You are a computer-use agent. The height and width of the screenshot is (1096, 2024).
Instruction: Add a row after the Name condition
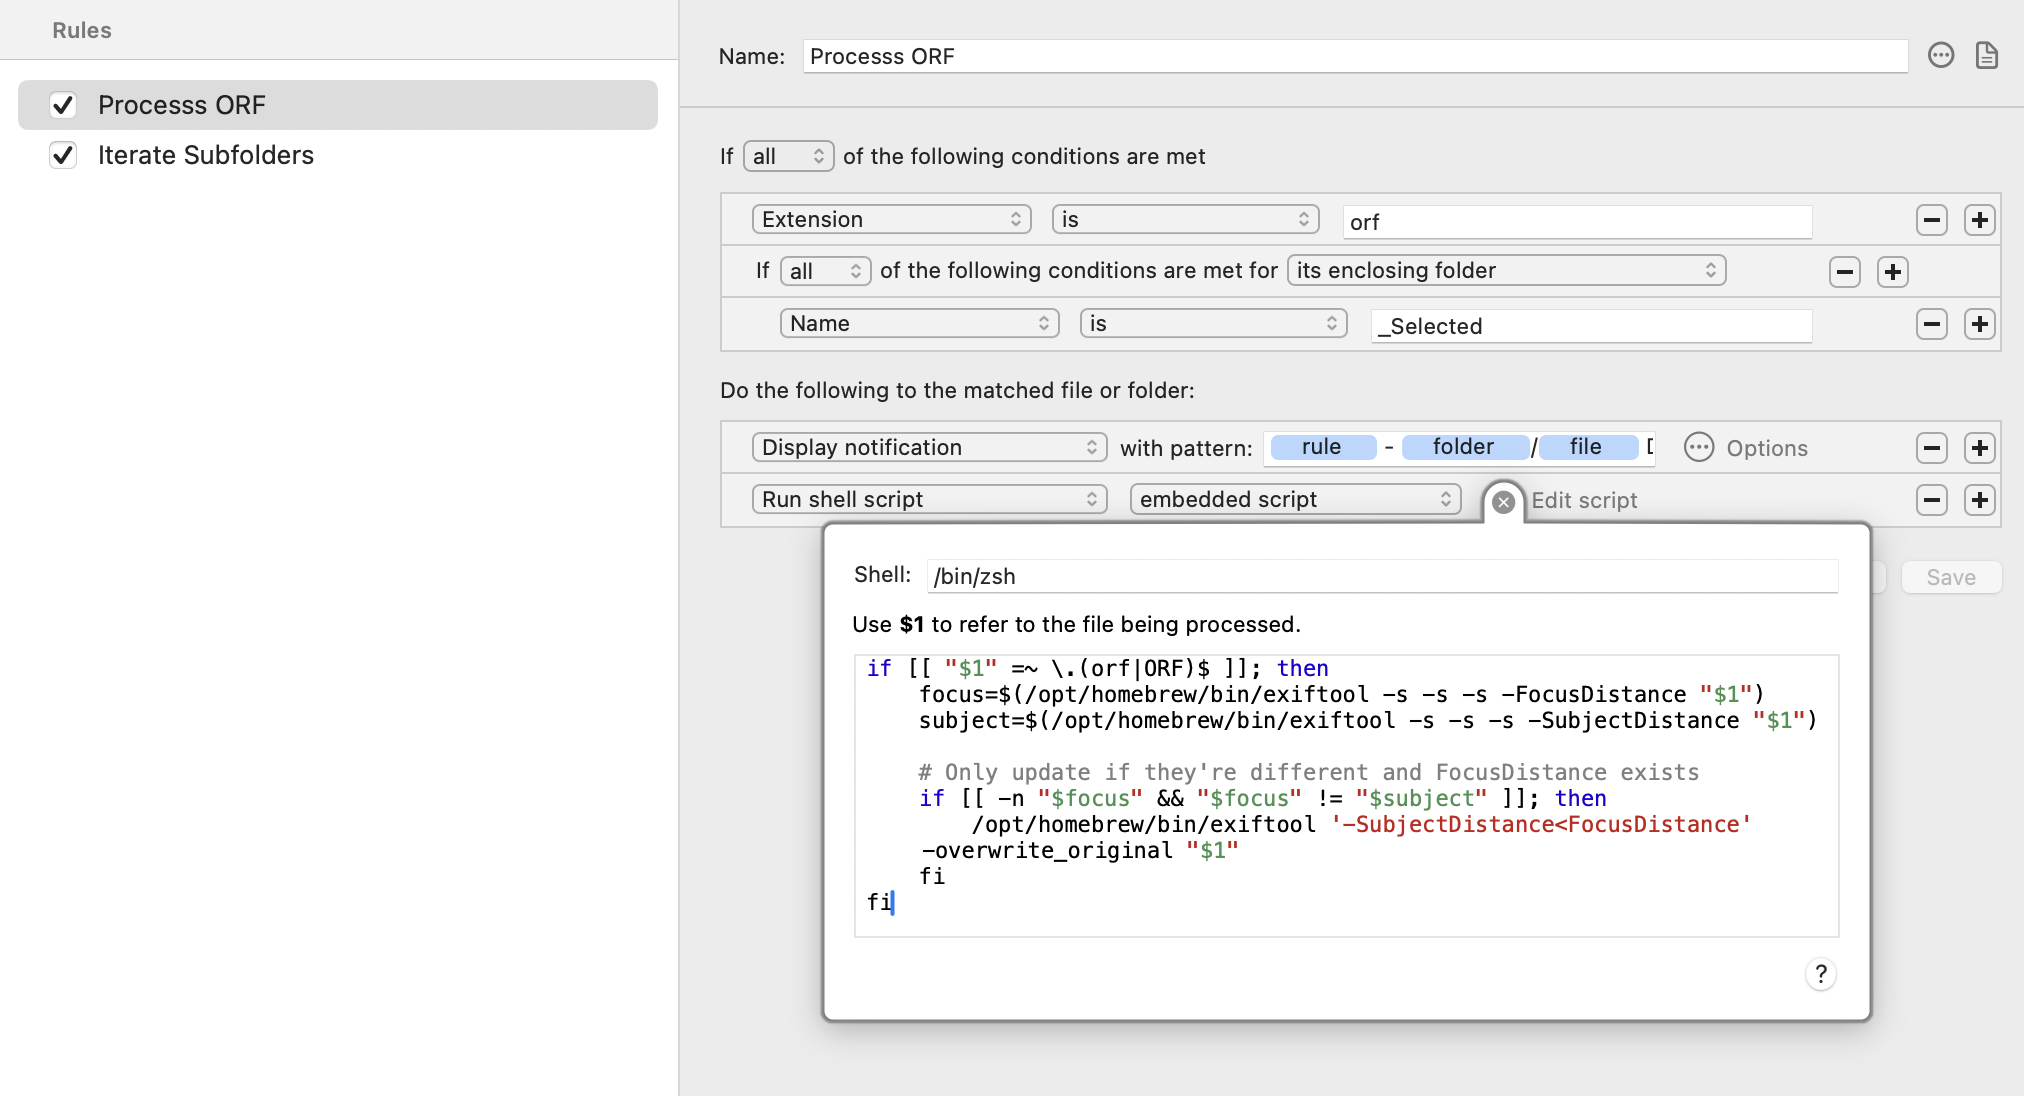[x=1979, y=324]
